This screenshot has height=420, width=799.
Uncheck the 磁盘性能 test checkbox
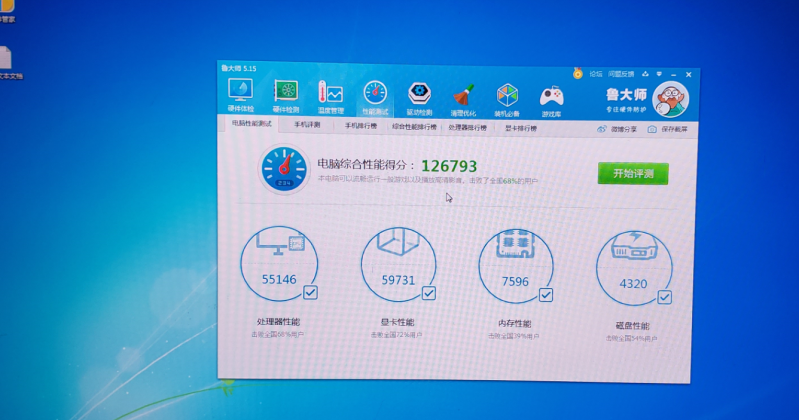[664, 297]
